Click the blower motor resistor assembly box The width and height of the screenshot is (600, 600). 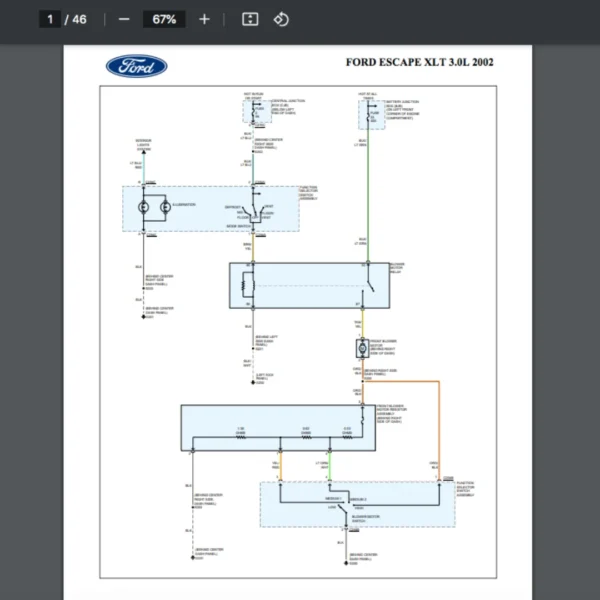point(270,428)
